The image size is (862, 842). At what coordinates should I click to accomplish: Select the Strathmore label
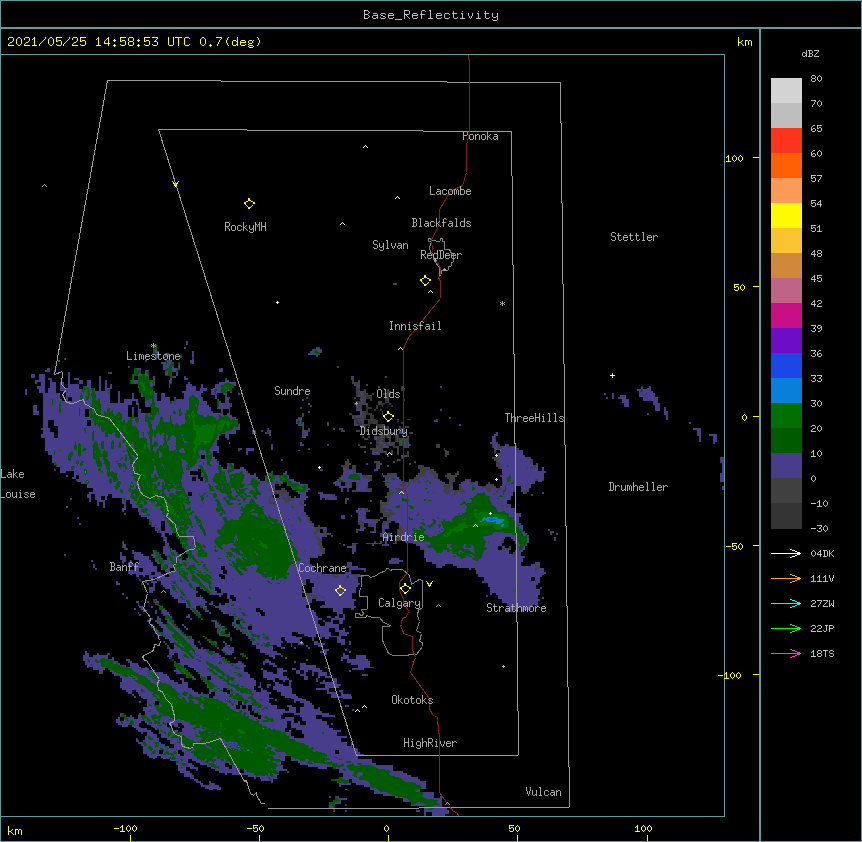click(x=516, y=608)
